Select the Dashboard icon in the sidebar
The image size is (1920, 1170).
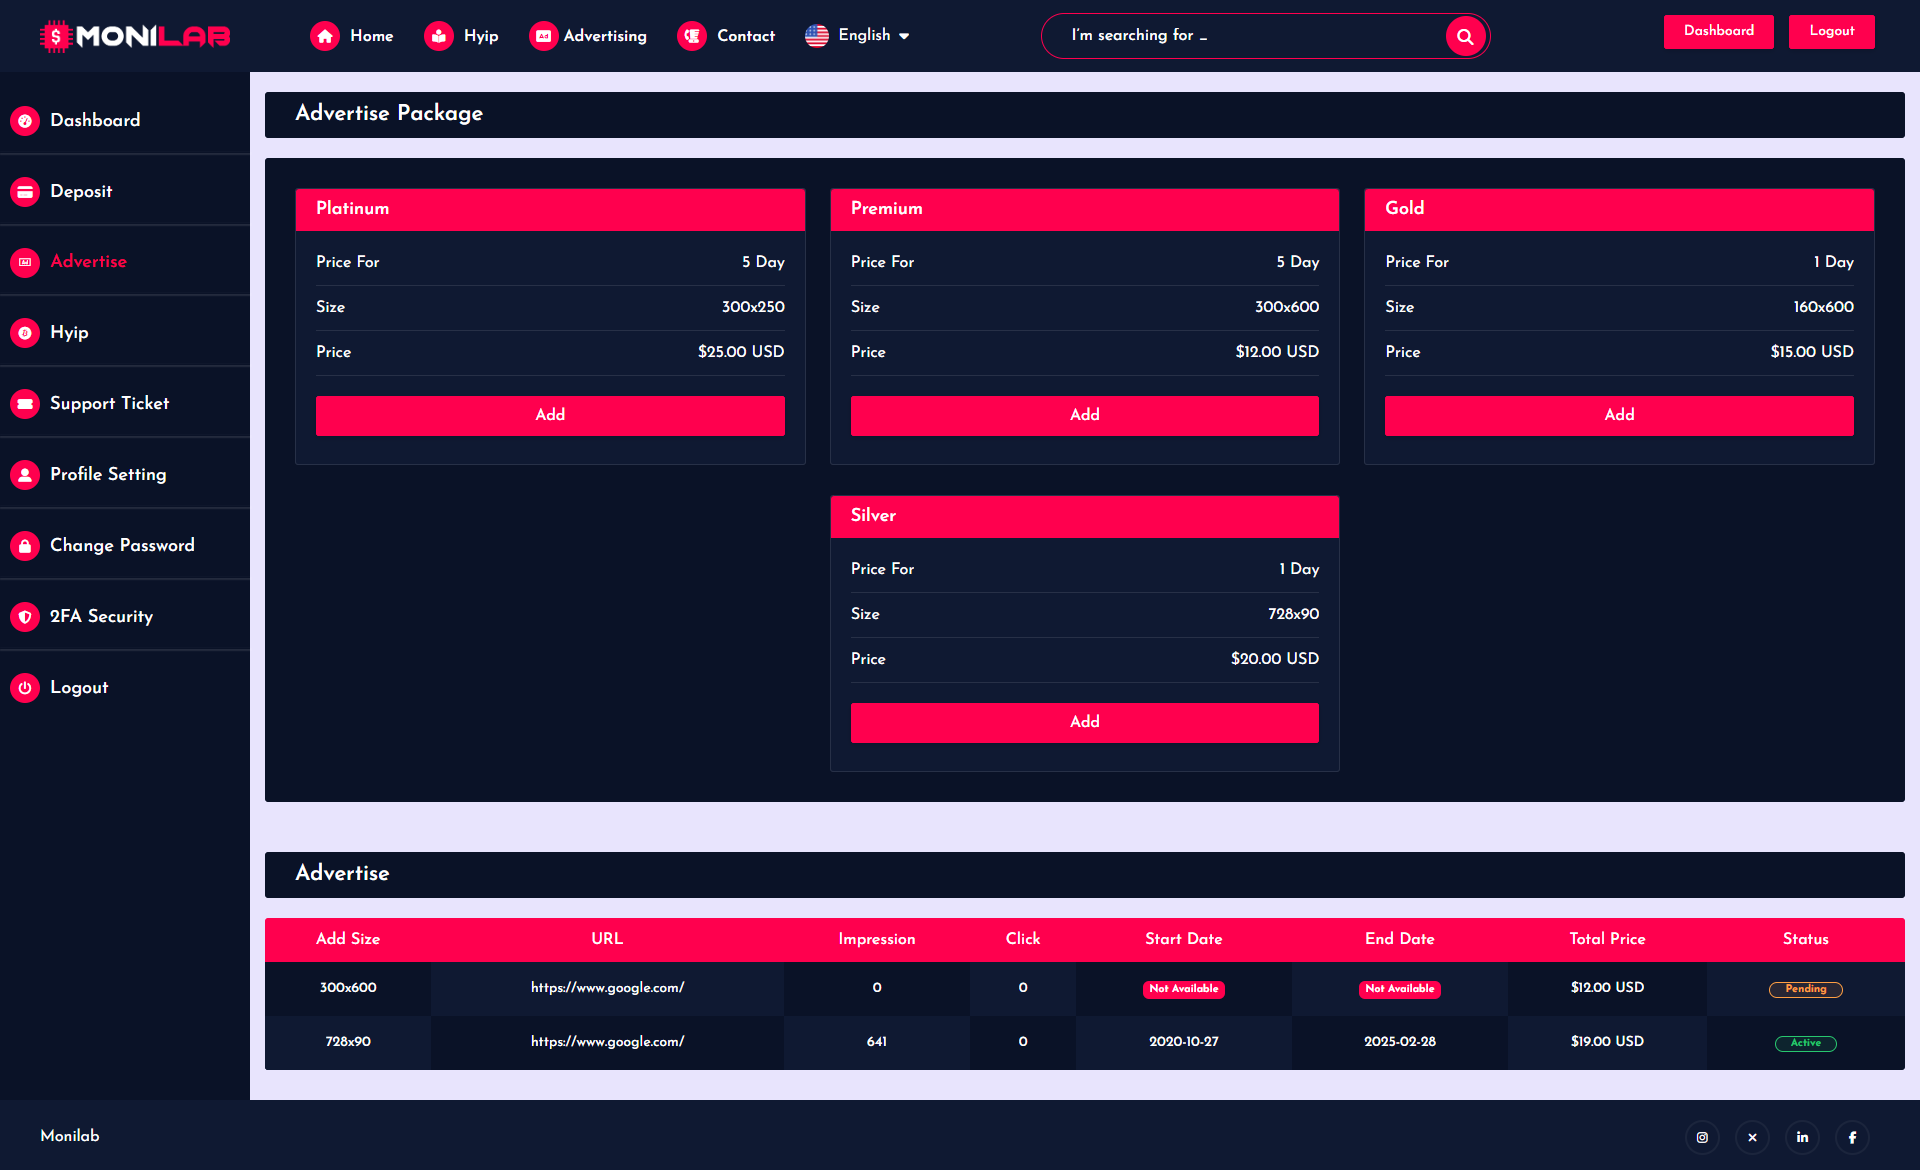(24, 120)
